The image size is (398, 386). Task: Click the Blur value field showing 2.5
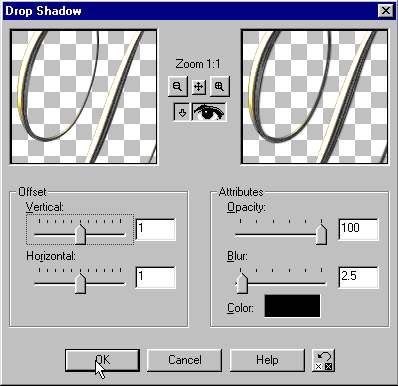[x=358, y=277]
